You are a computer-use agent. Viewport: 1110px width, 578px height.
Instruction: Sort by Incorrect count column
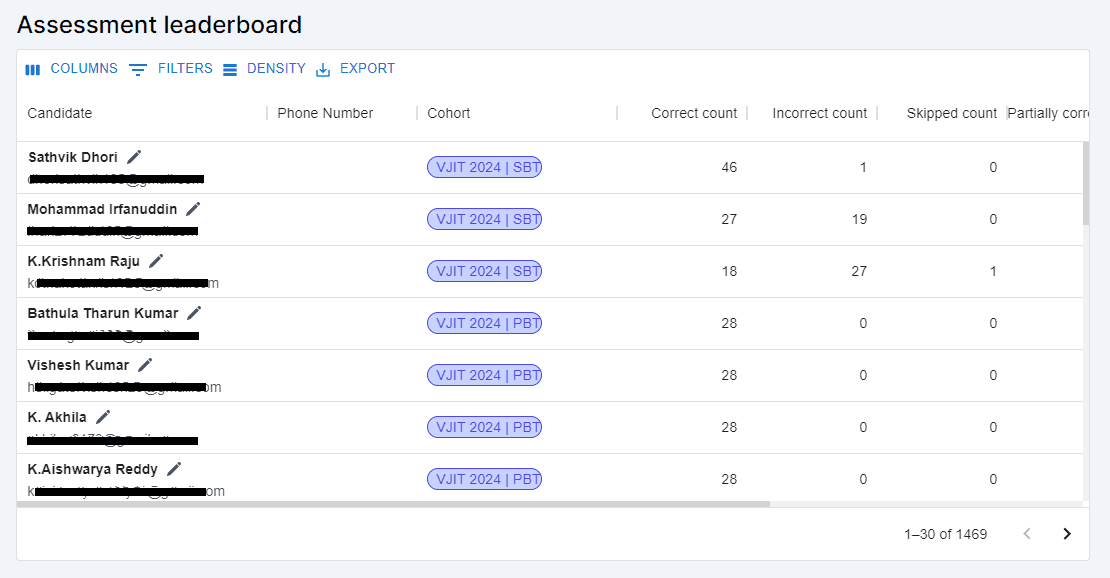click(819, 113)
